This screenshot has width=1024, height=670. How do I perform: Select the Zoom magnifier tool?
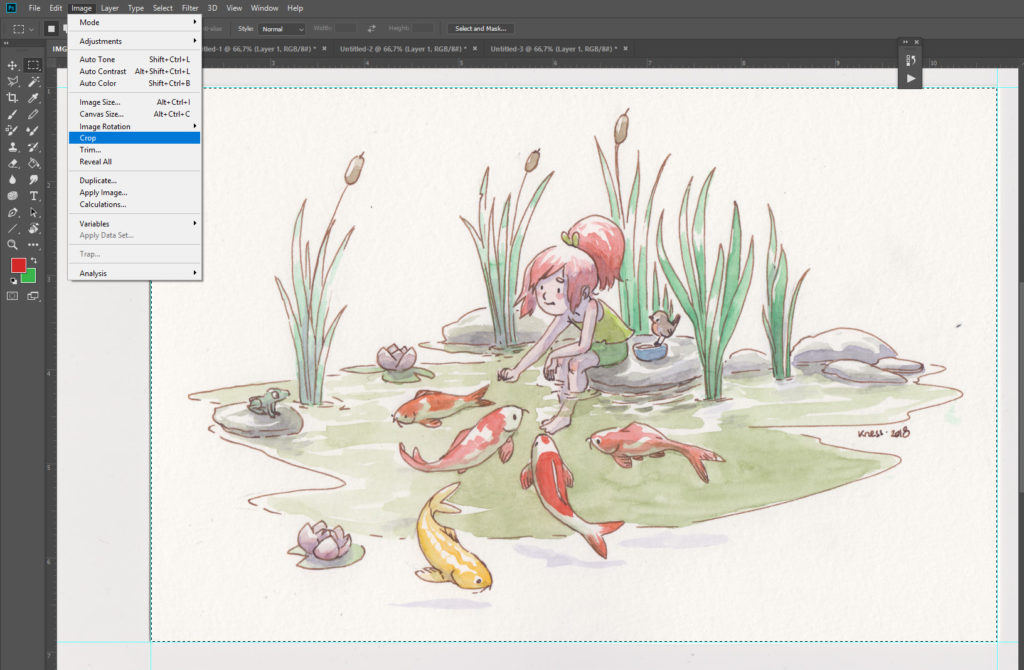[x=13, y=244]
